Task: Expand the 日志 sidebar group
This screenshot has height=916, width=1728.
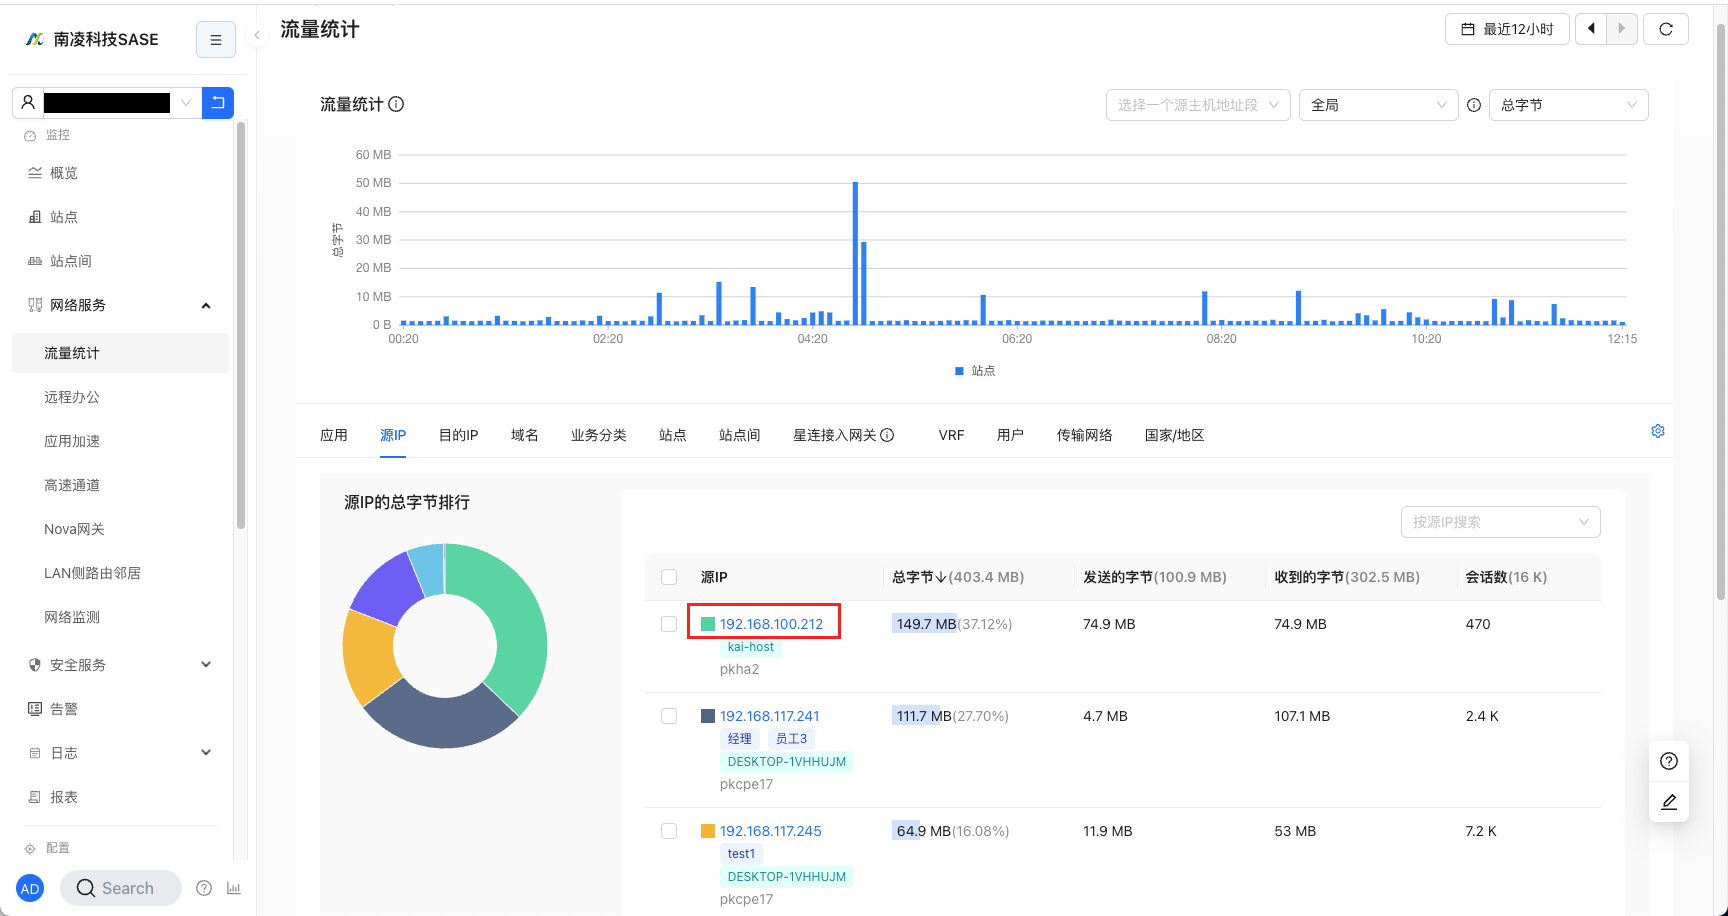Action: (120, 753)
